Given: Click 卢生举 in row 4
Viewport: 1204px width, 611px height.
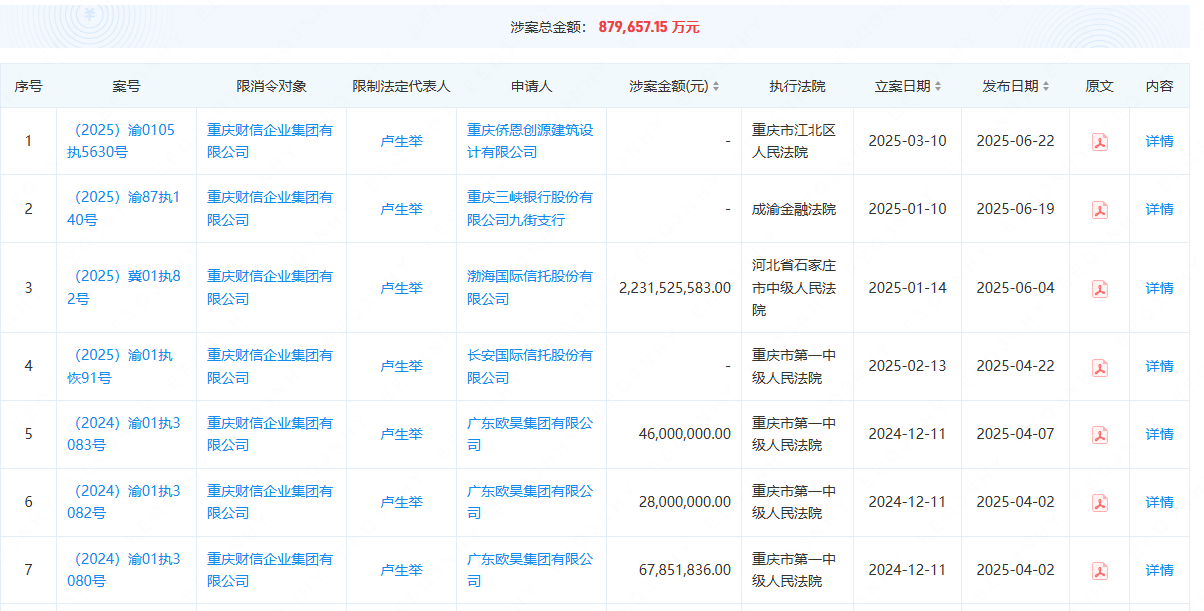Looking at the screenshot, I should coord(402,366).
